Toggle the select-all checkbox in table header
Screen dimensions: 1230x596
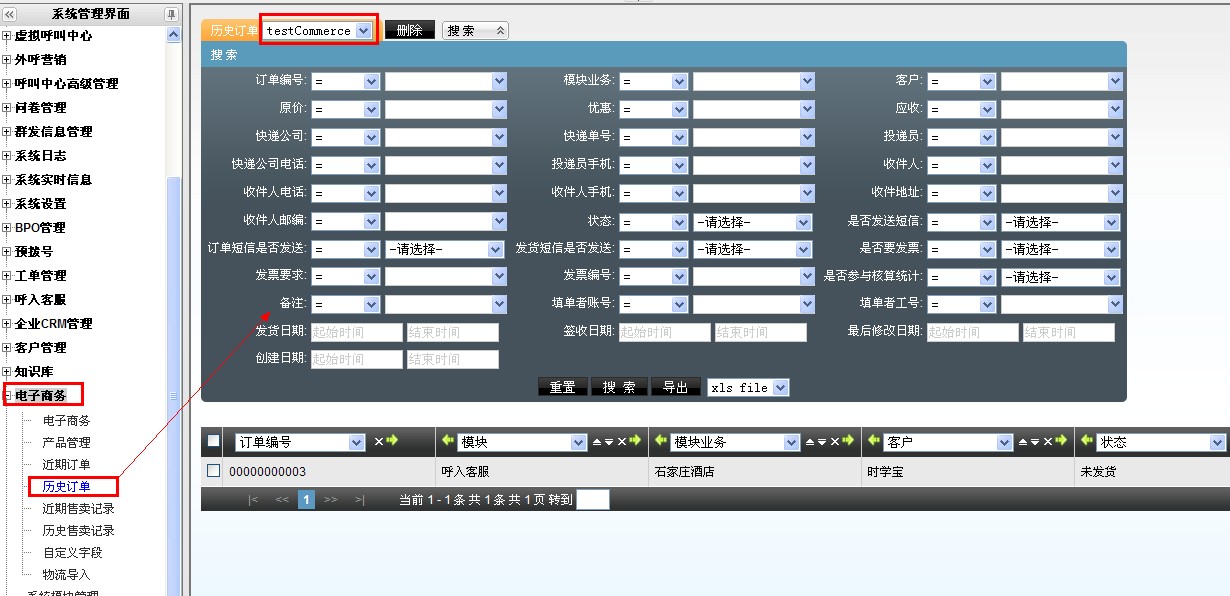[213, 441]
